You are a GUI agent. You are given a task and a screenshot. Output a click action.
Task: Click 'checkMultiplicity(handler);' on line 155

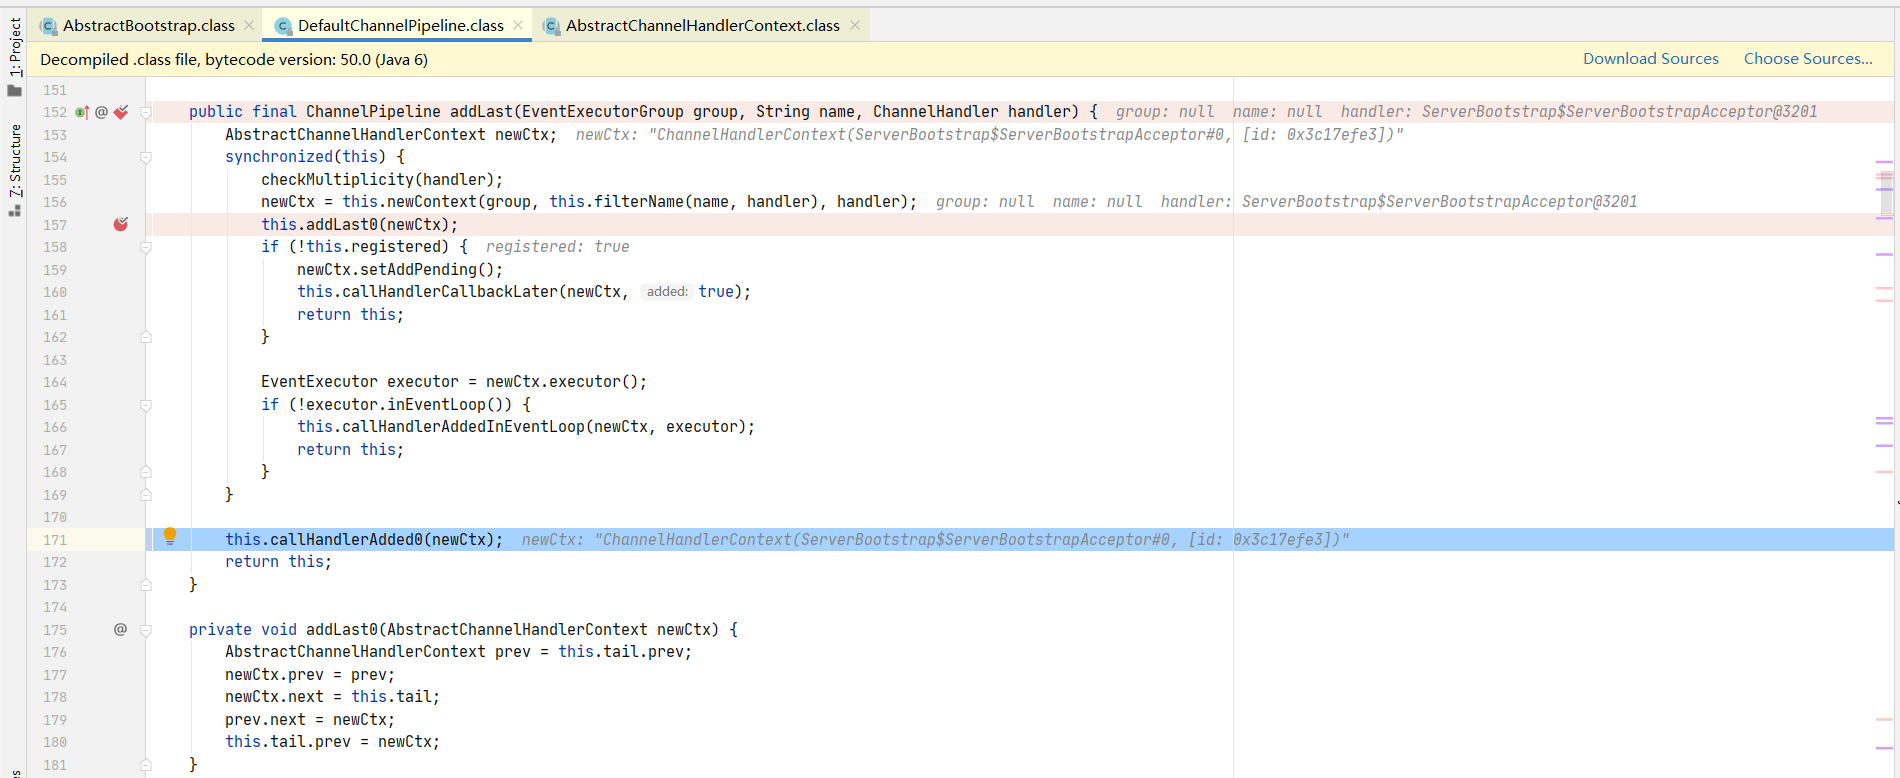tap(382, 180)
